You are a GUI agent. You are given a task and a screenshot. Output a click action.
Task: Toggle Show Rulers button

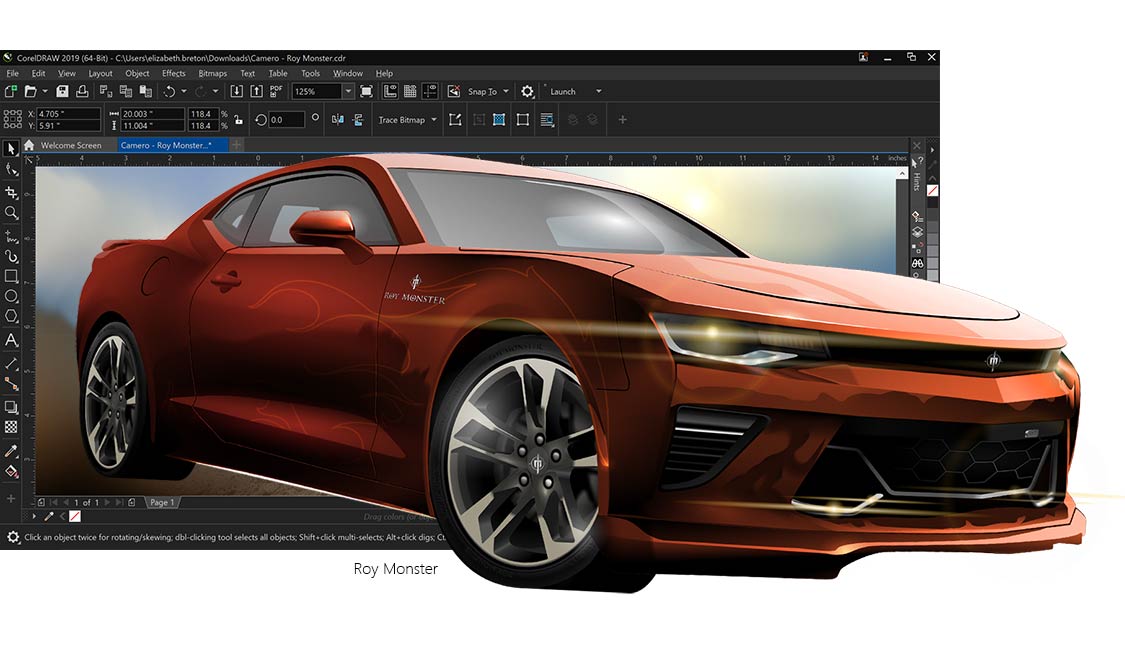(390, 92)
